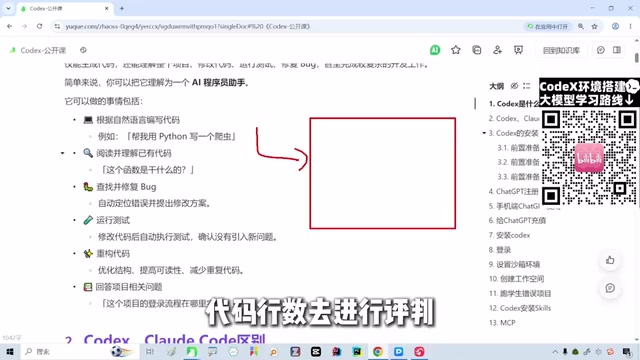Viewport: 640px width, 360px height.
Task: Jump to outline item '3. Codex的安装'
Action: coord(513,133)
